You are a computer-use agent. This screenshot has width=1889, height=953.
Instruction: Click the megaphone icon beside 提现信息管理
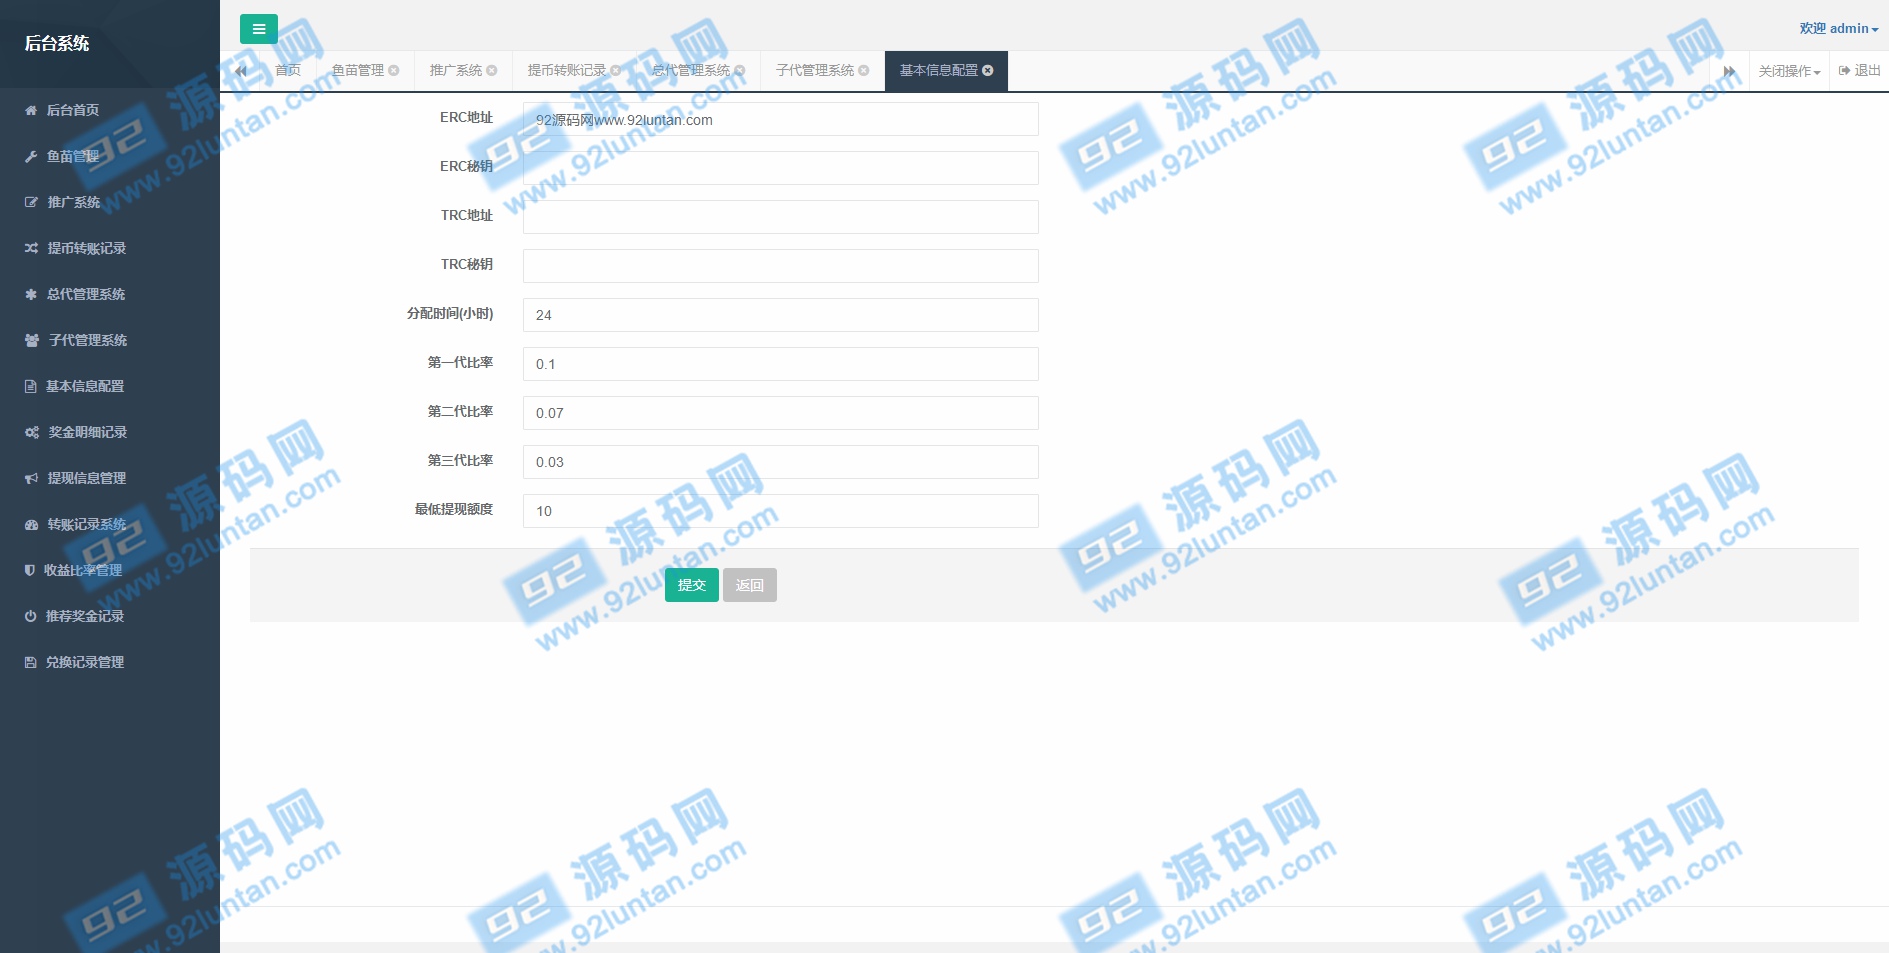pyautogui.click(x=31, y=479)
